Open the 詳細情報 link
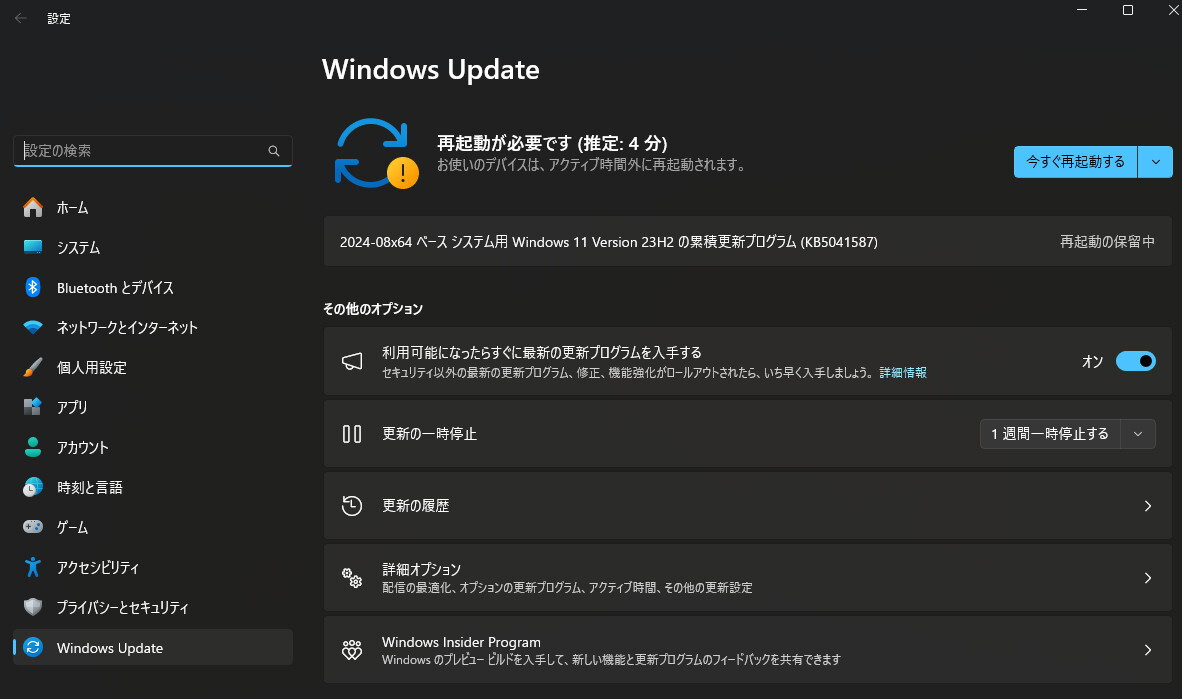Screen dimensions: 1182x699 point(903,372)
